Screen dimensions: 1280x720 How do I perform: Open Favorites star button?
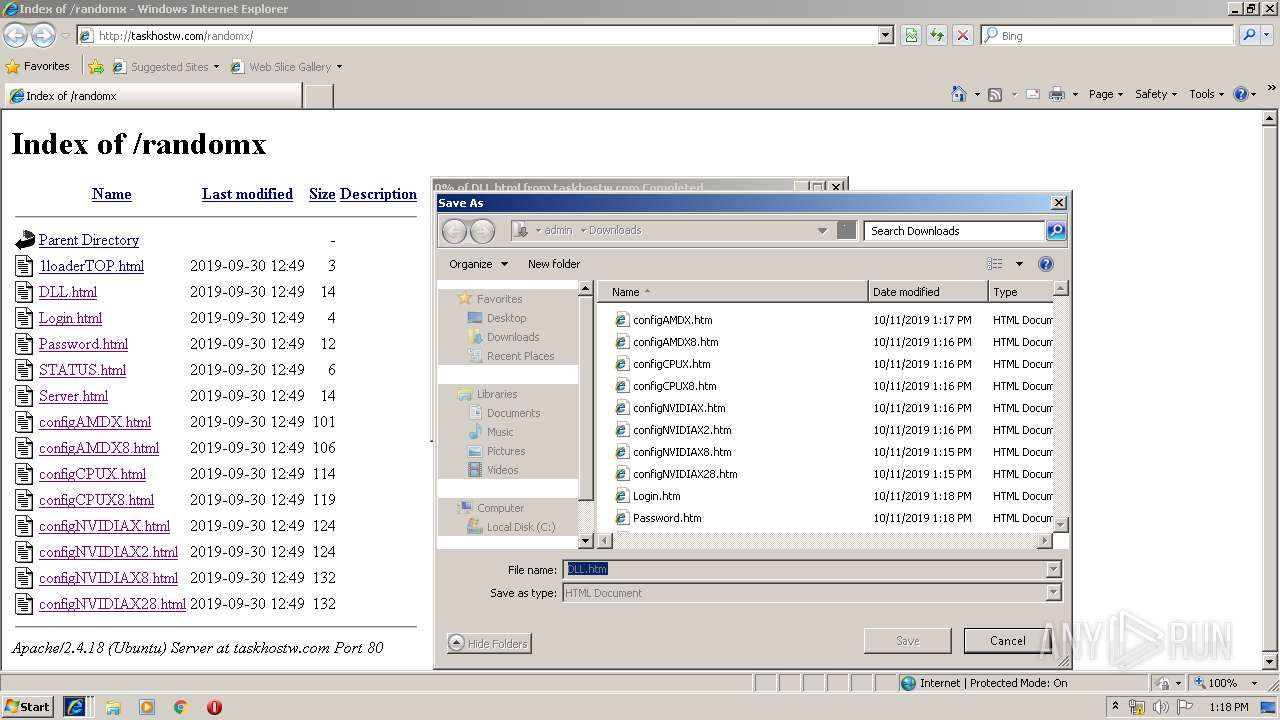tap(38, 67)
